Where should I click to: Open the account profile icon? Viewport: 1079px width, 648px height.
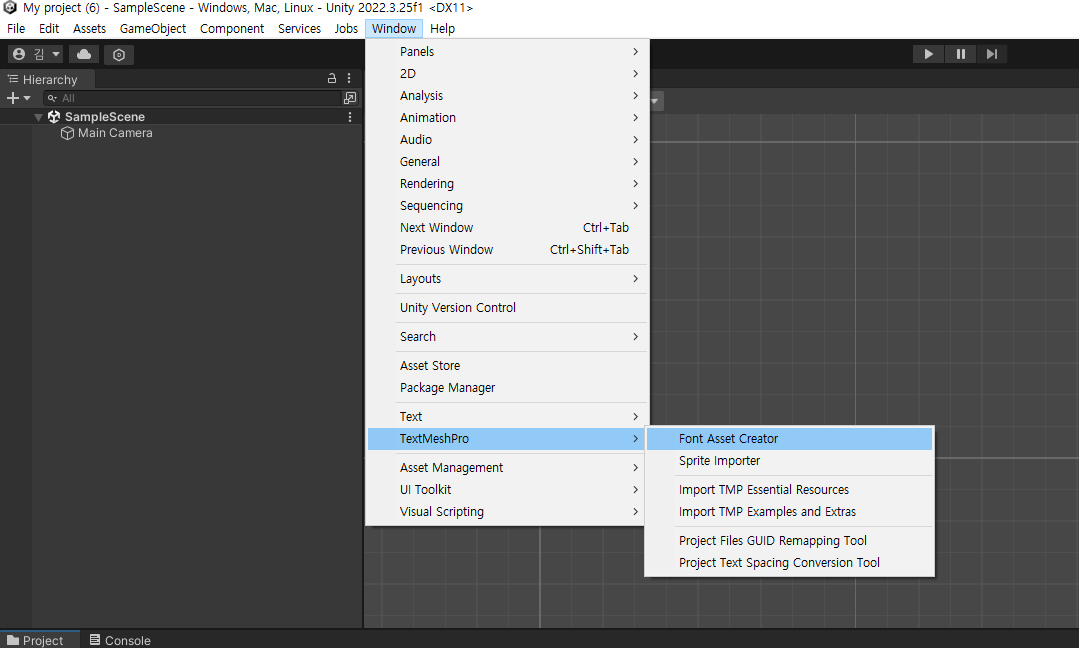coord(19,54)
